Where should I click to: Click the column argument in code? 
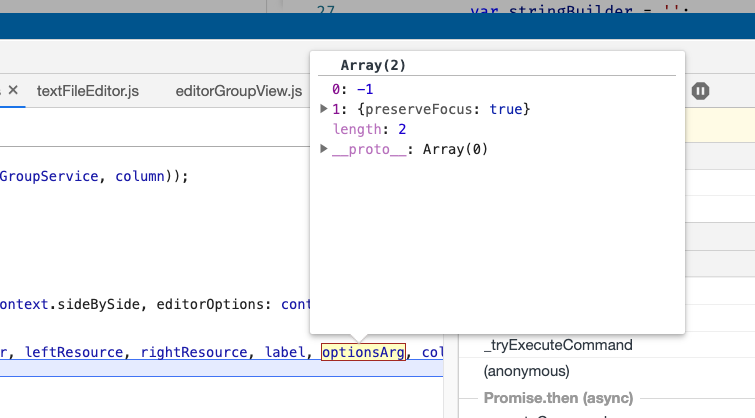pyautogui.click(x=140, y=176)
